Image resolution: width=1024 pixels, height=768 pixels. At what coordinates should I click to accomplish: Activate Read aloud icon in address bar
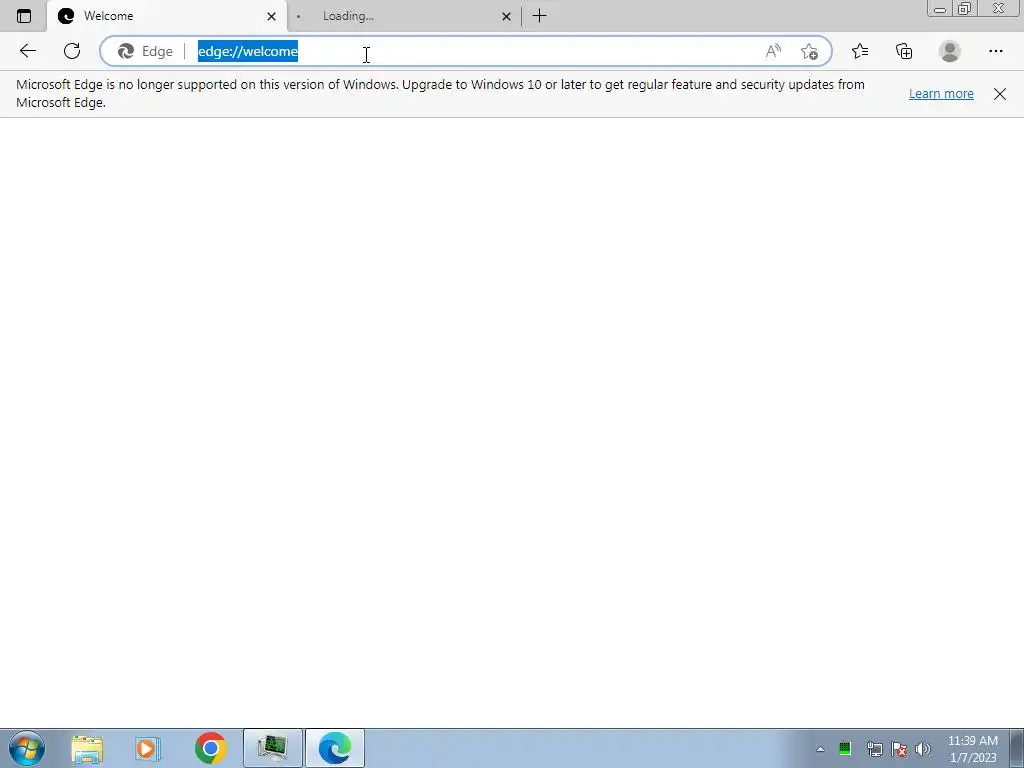(773, 51)
